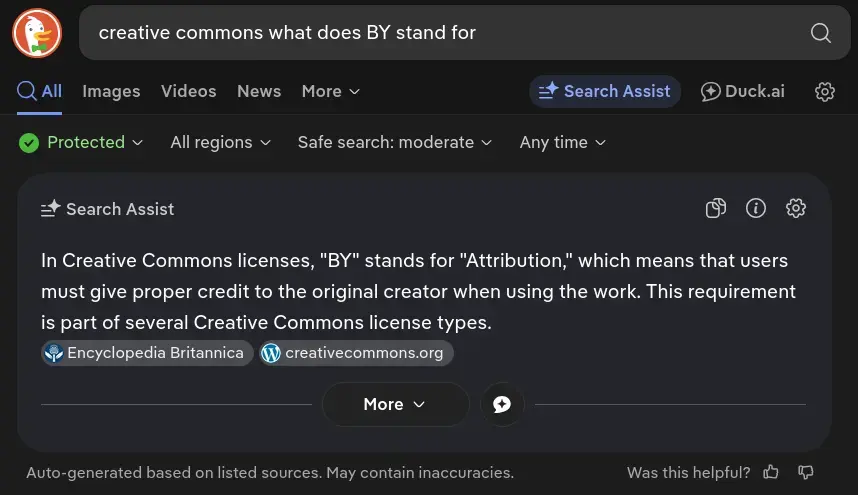Toggle the Search Assist button
Viewport: 858px width, 495px height.
point(605,91)
